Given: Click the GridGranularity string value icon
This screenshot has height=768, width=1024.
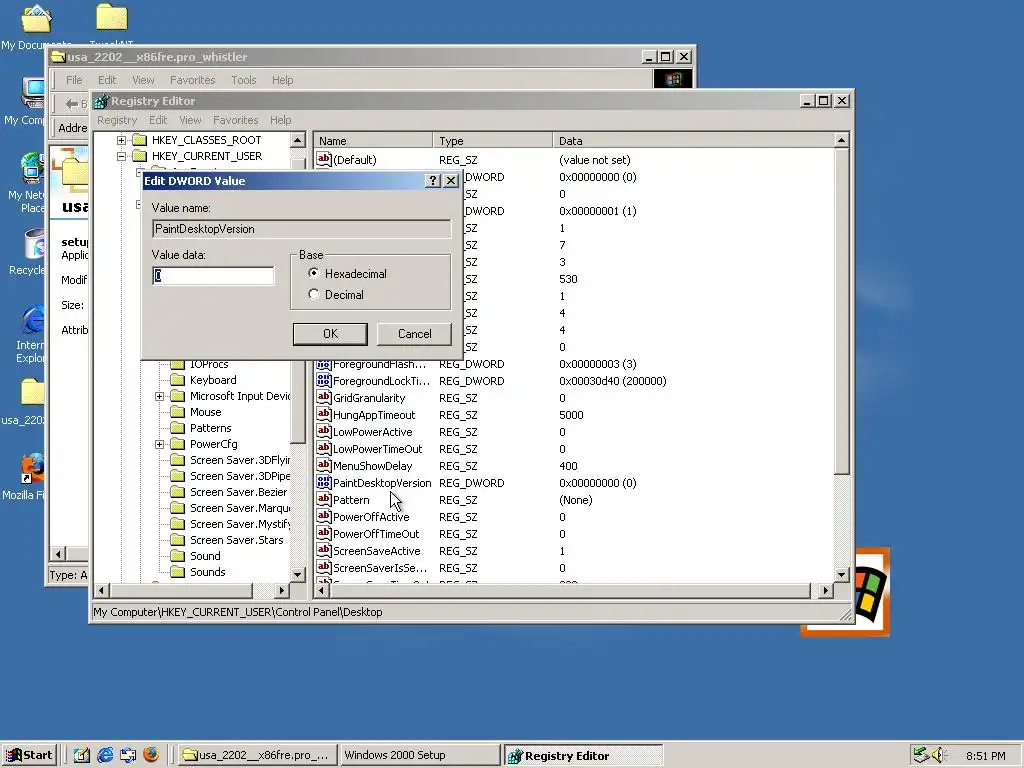Looking at the screenshot, I should 323,398.
